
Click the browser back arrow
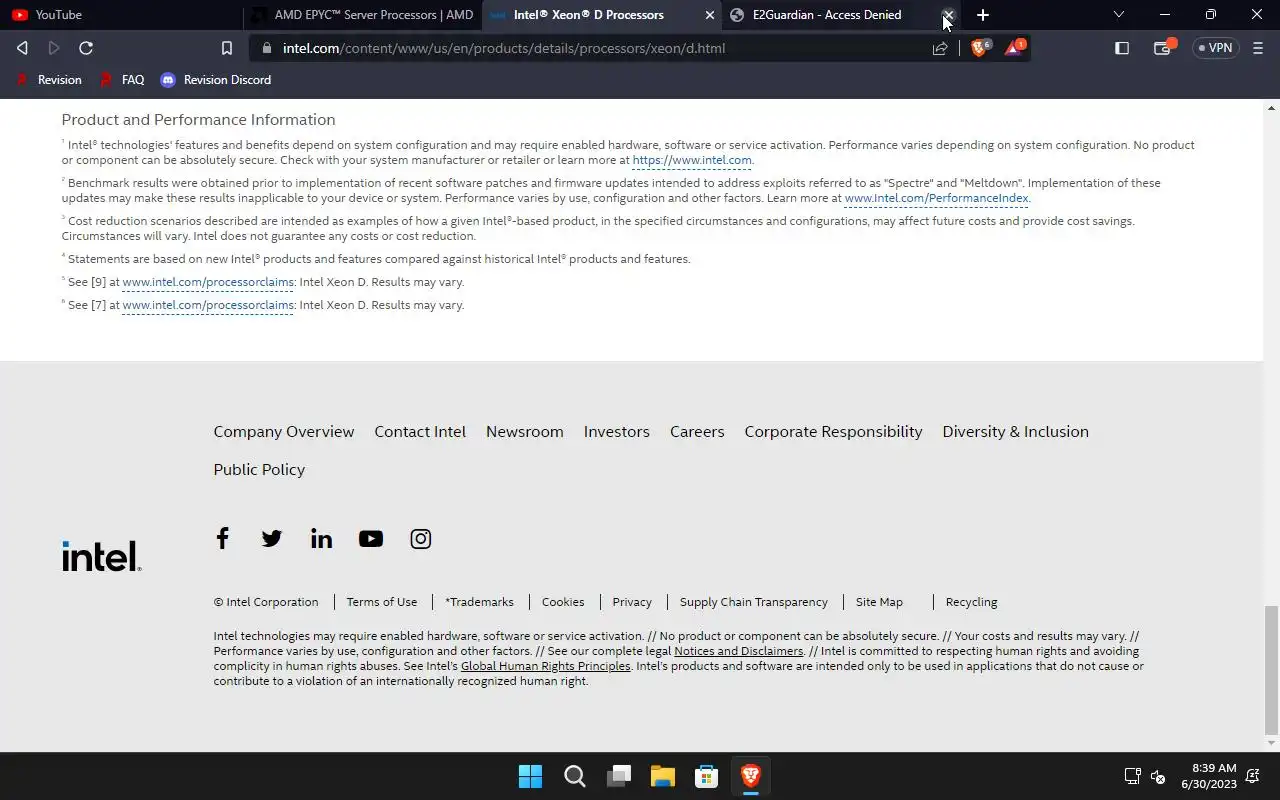pyautogui.click(x=22, y=48)
